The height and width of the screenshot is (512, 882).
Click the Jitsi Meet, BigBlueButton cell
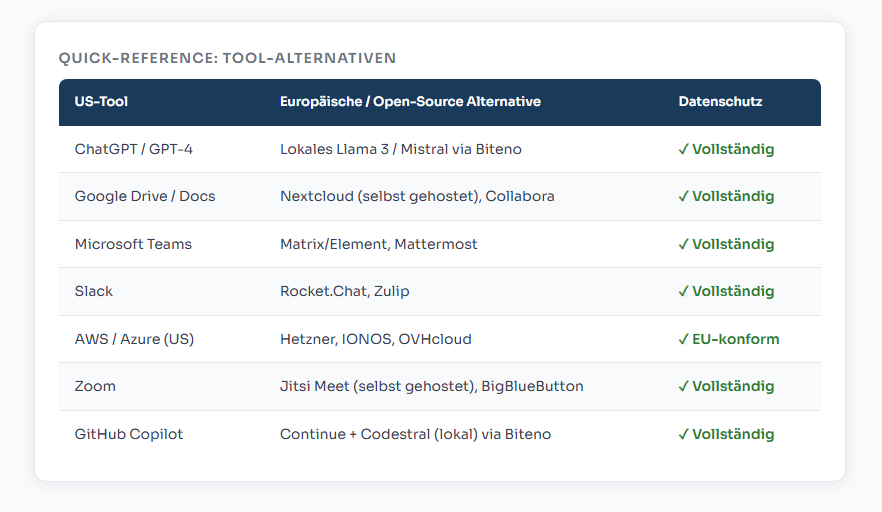pyautogui.click(x=431, y=387)
